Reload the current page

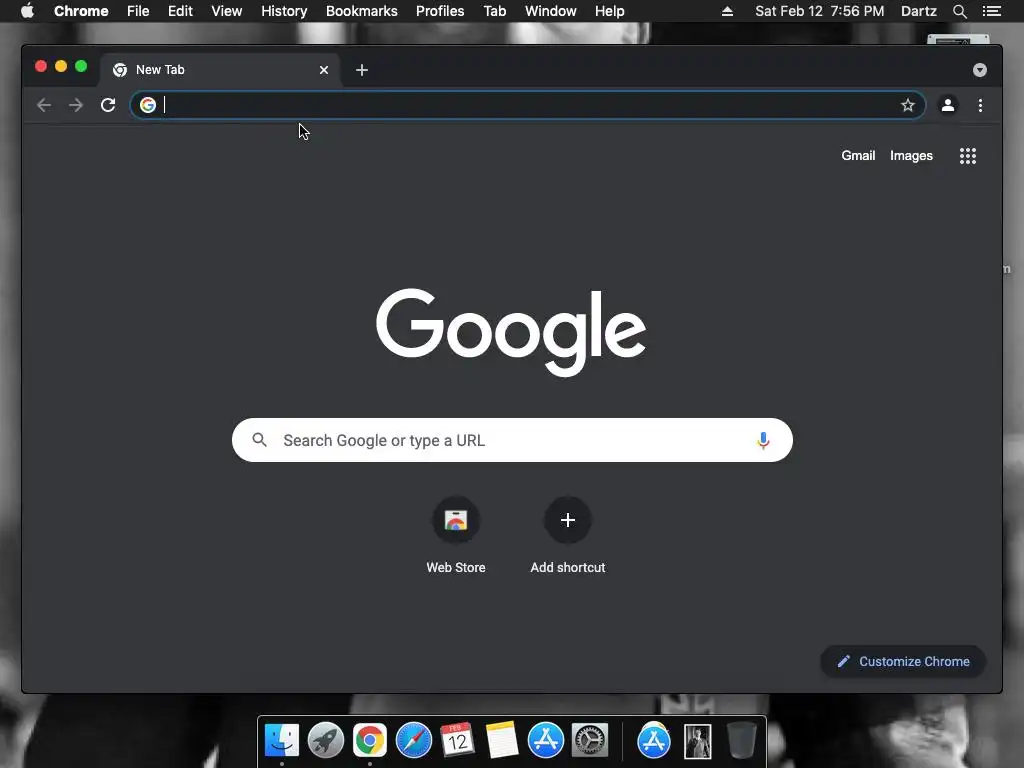[x=108, y=105]
